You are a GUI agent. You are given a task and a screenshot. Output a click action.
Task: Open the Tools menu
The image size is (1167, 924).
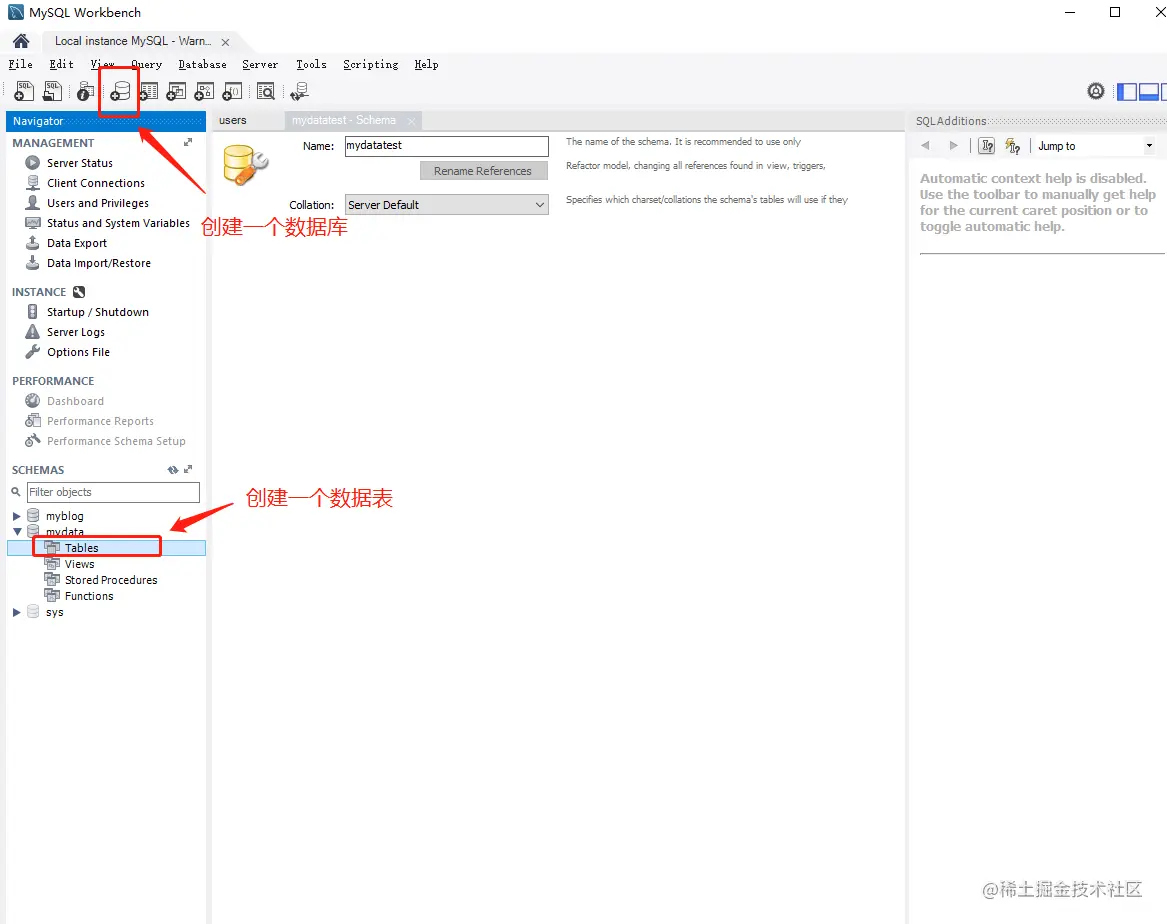coord(311,64)
